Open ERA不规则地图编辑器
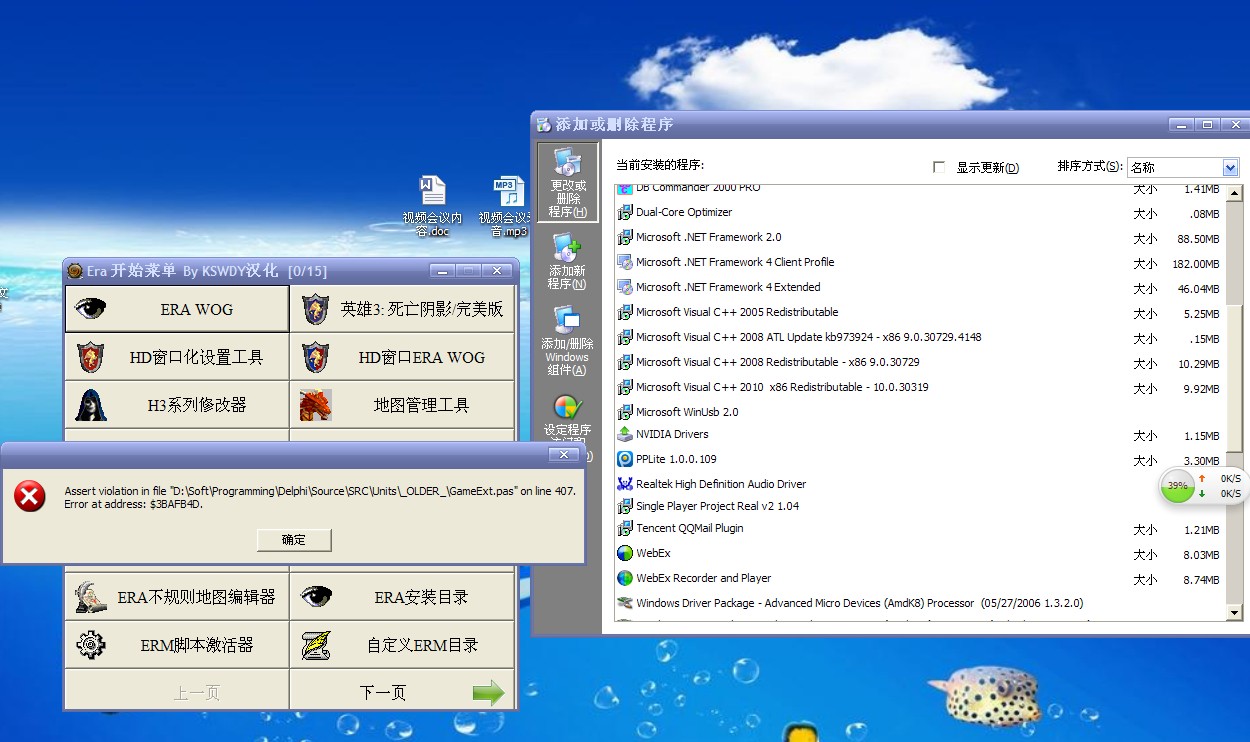 pyautogui.click(x=177, y=597)
